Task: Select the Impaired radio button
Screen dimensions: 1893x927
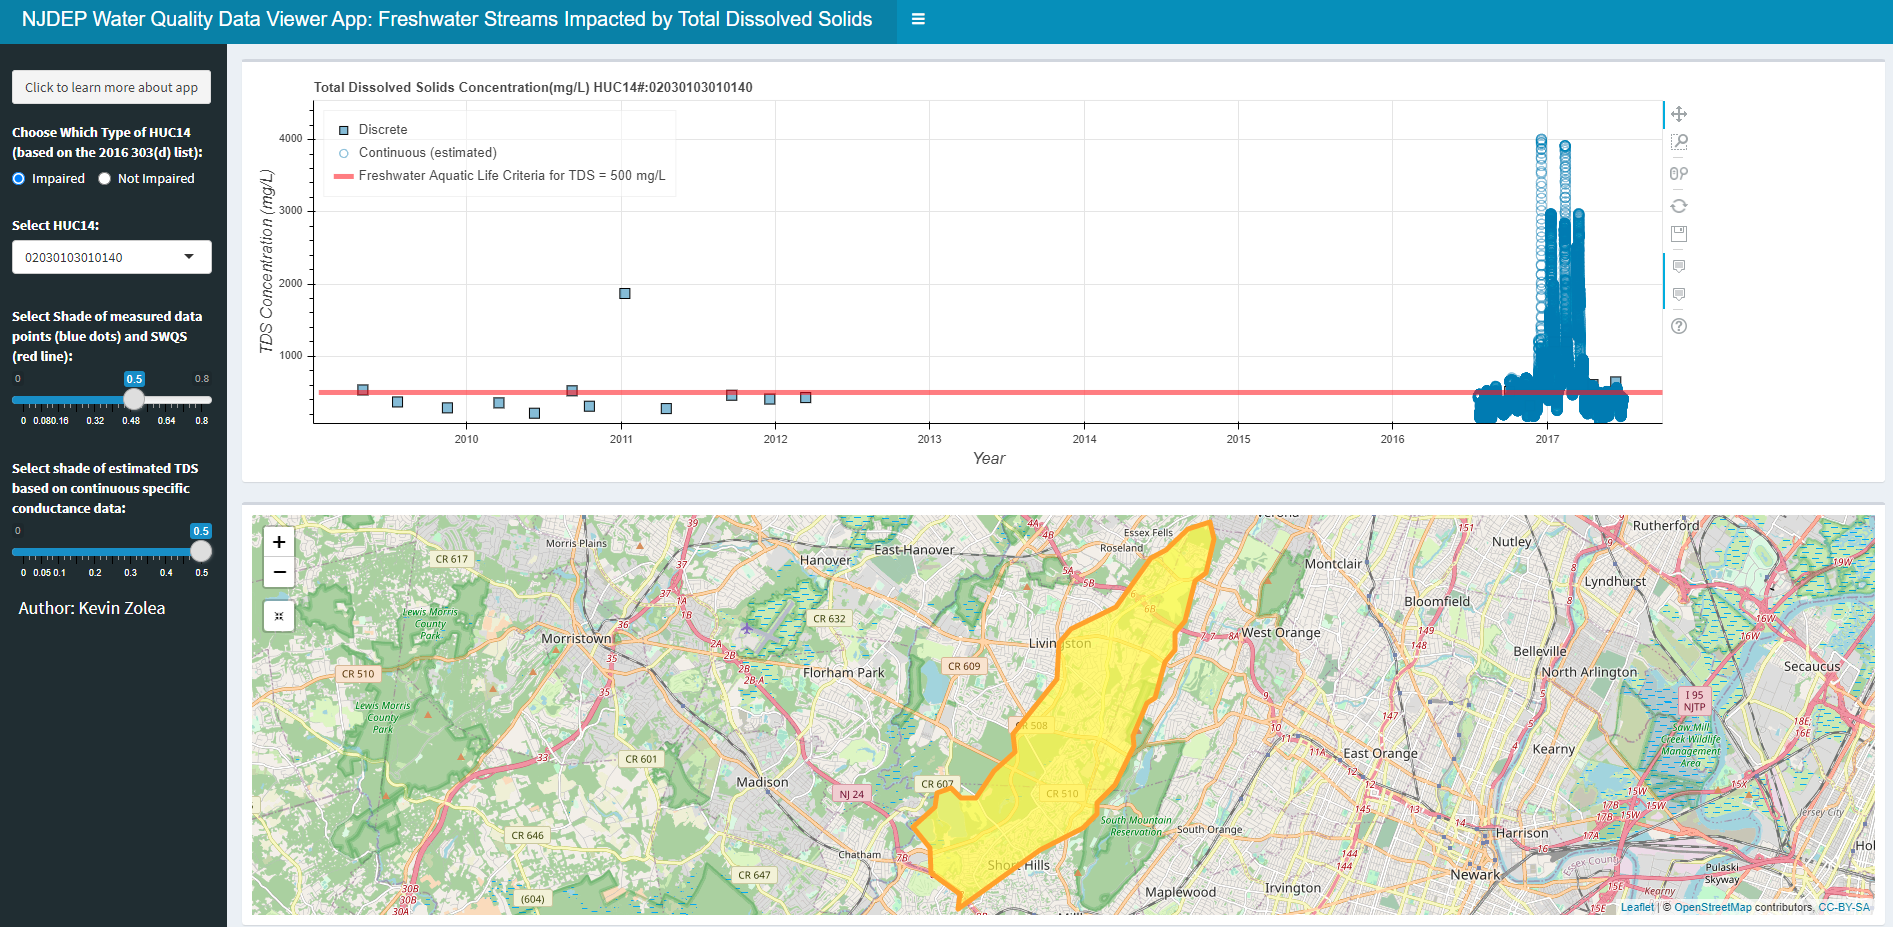Action: (17, 178)
